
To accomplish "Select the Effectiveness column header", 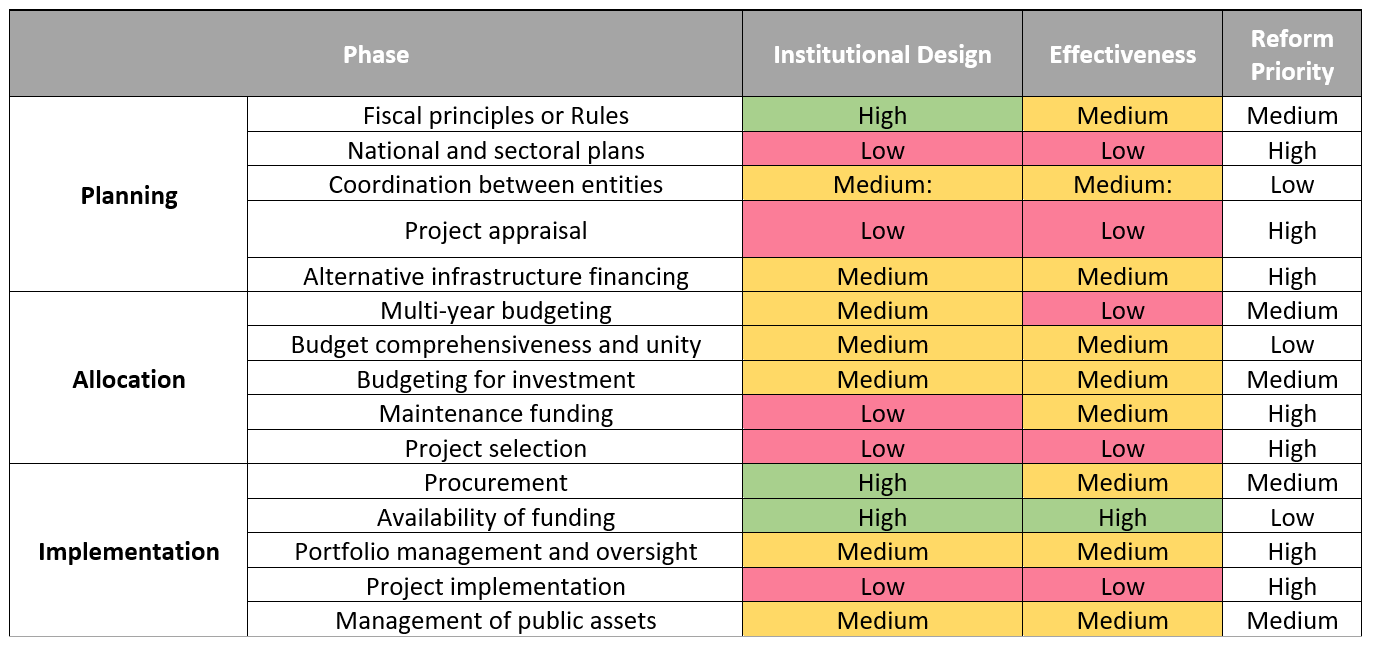I will pos(1122,55).
